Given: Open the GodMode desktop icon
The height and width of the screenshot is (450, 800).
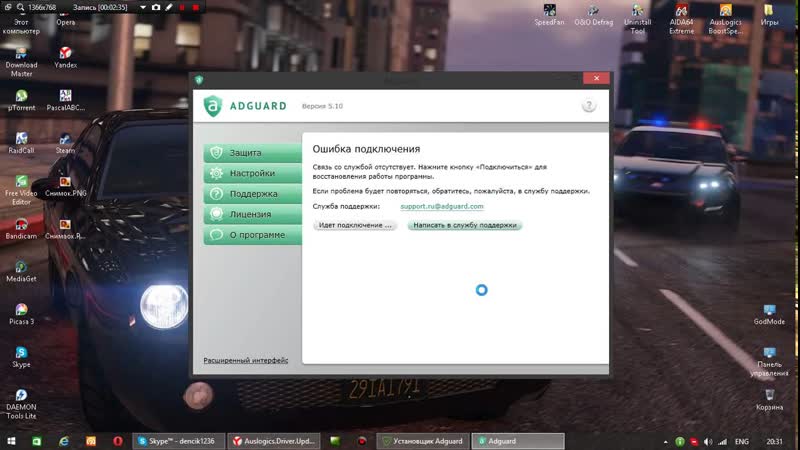Looking at the screenshot, I should [769, 314].
